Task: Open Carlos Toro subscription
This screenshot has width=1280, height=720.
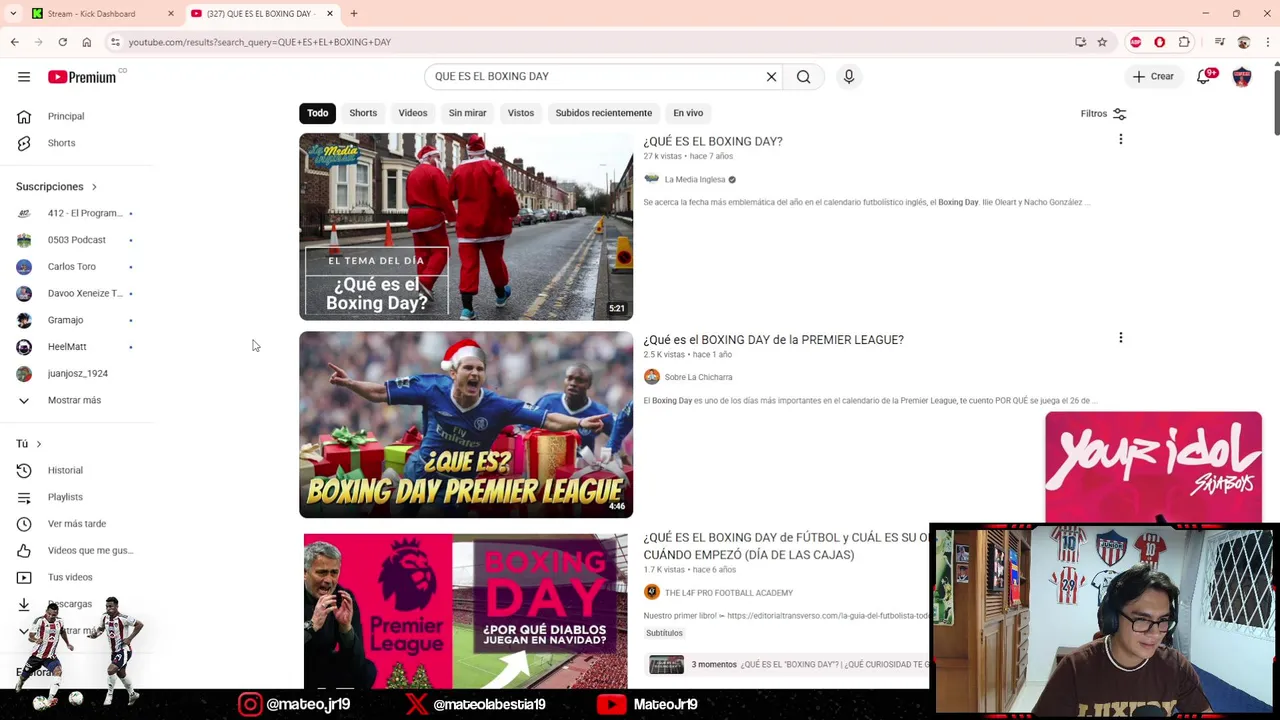Action: click(75, 267)
